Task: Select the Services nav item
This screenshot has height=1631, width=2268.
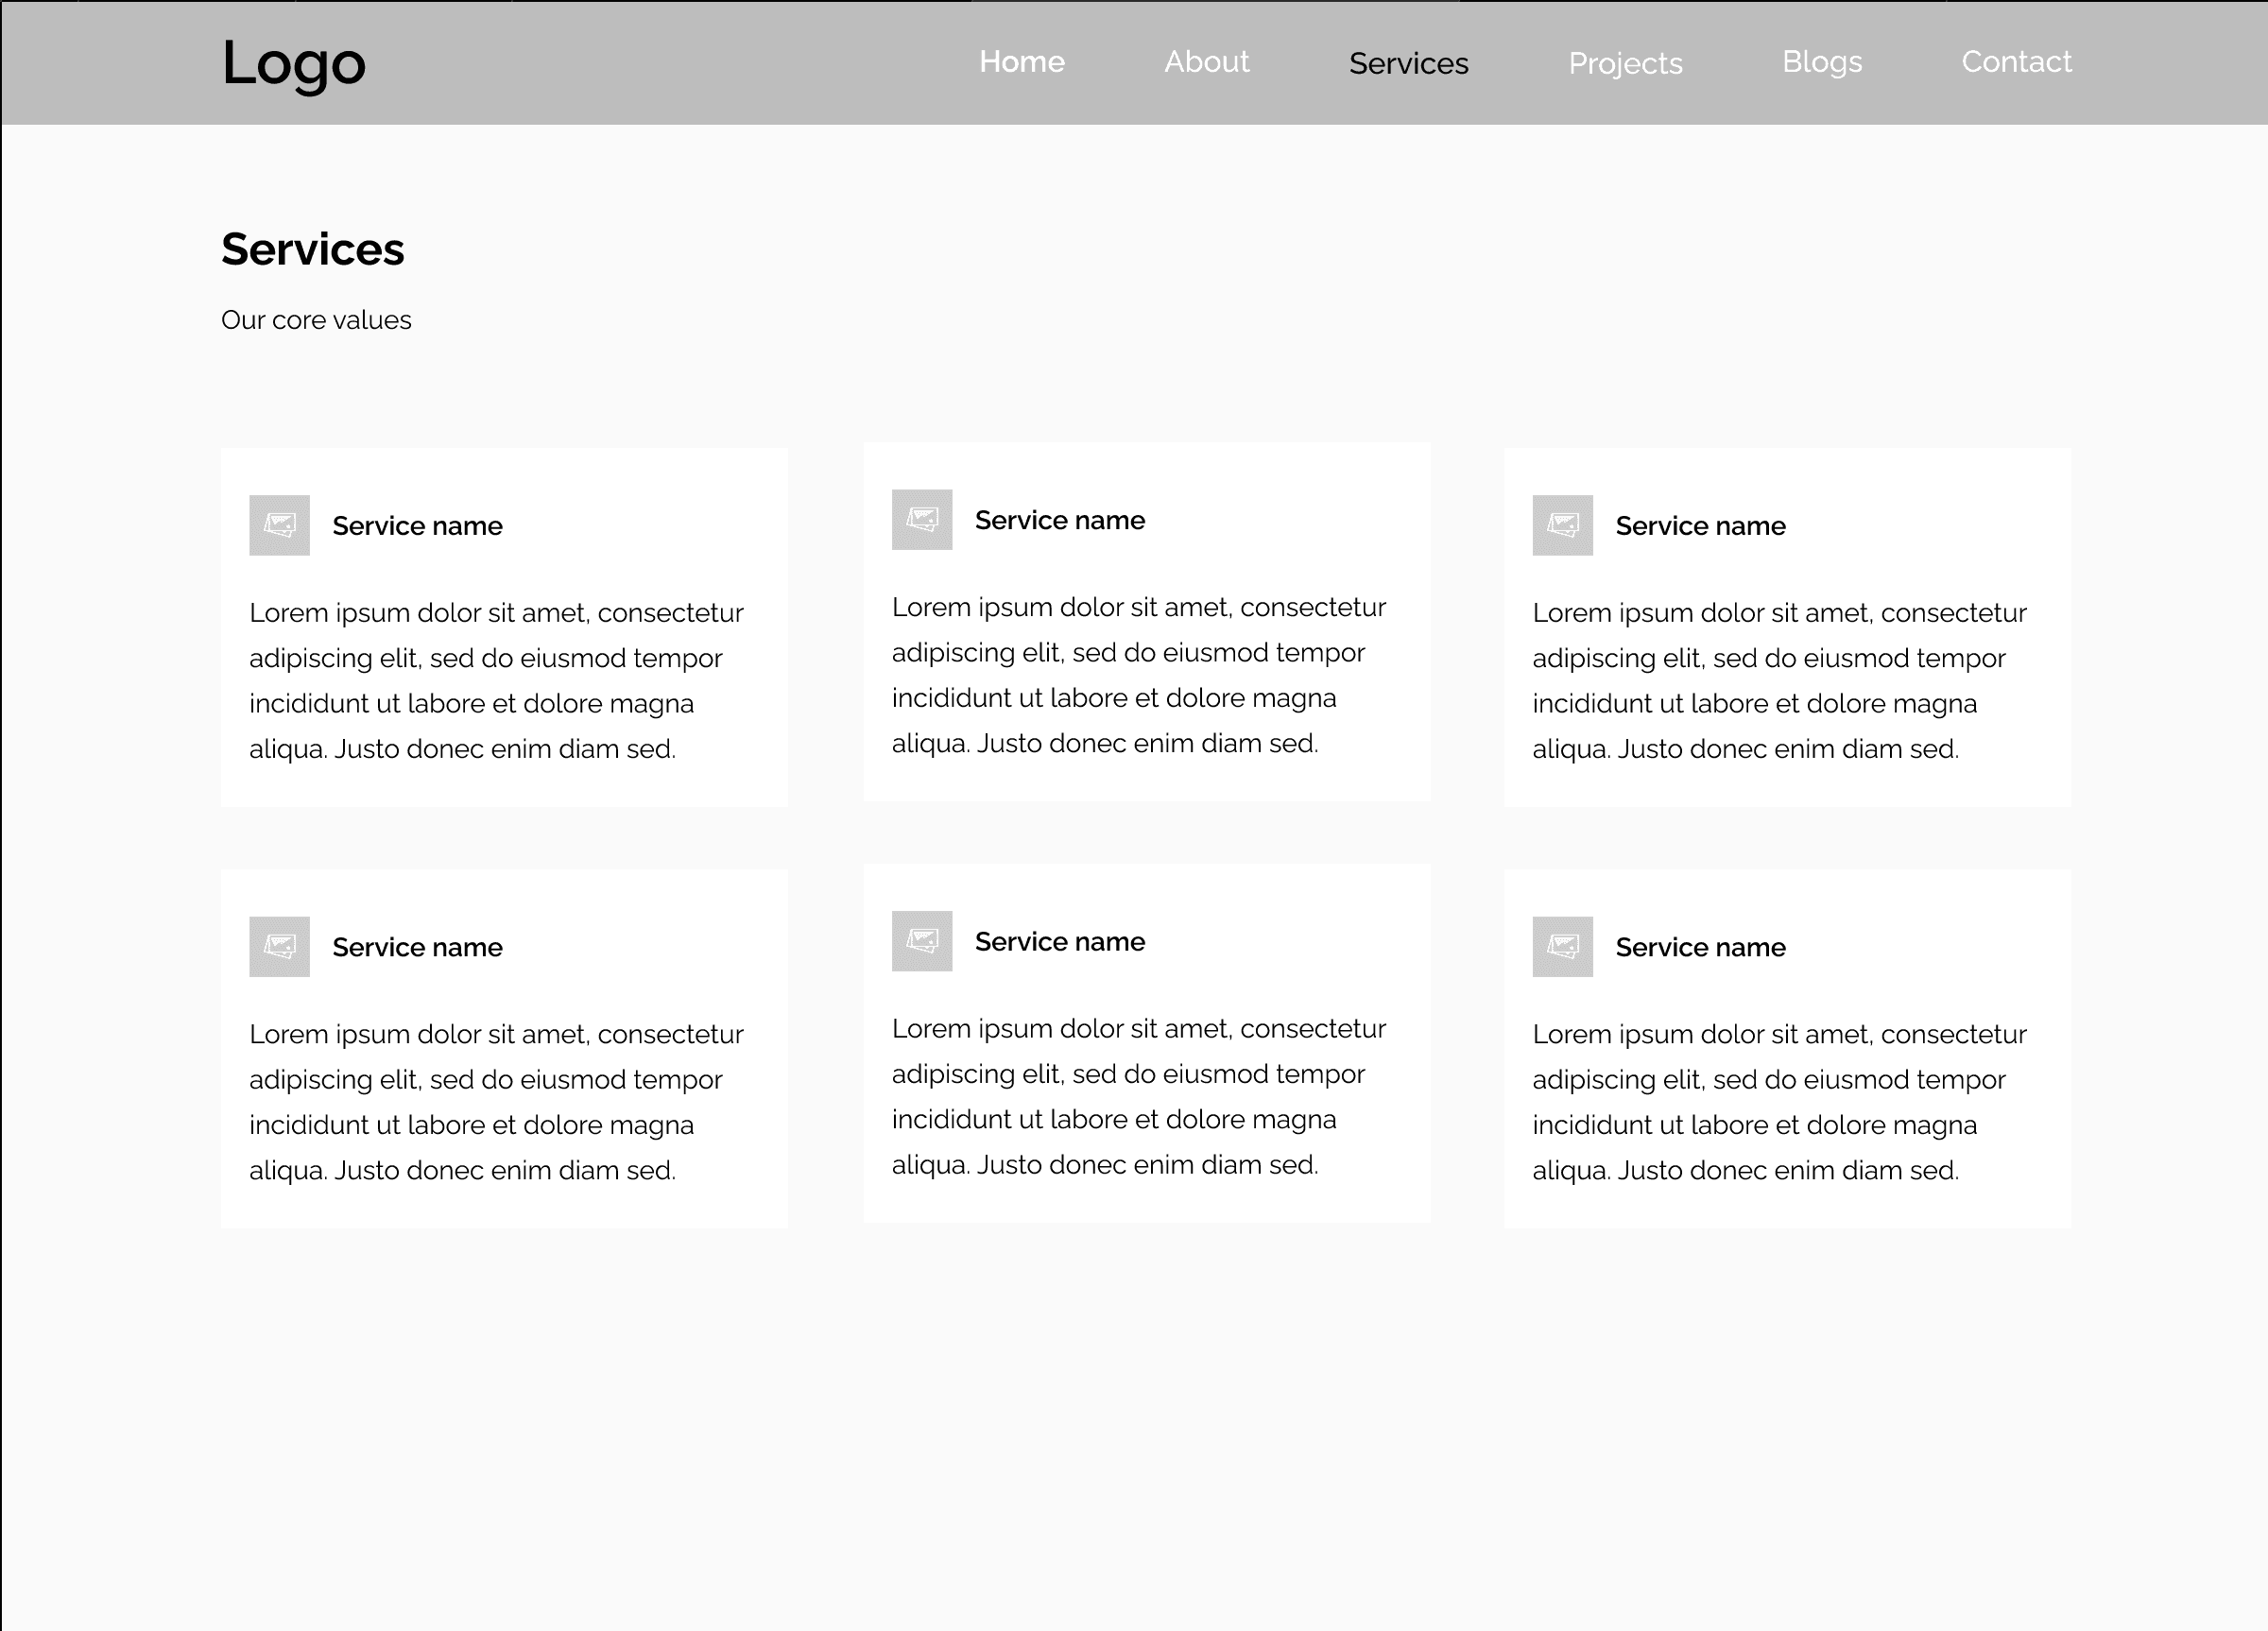Action: (1408, 63)
